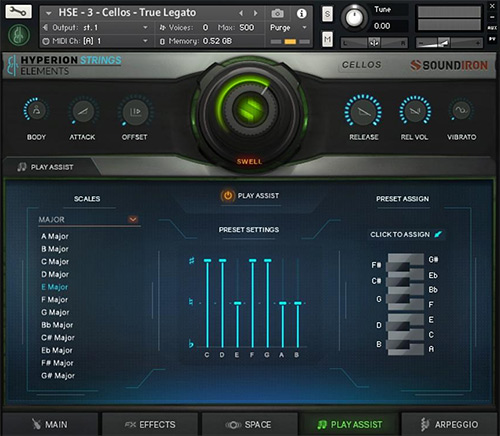Select the Play Assist tab
Screen dimensions: 500x436
tap(349, 424)
